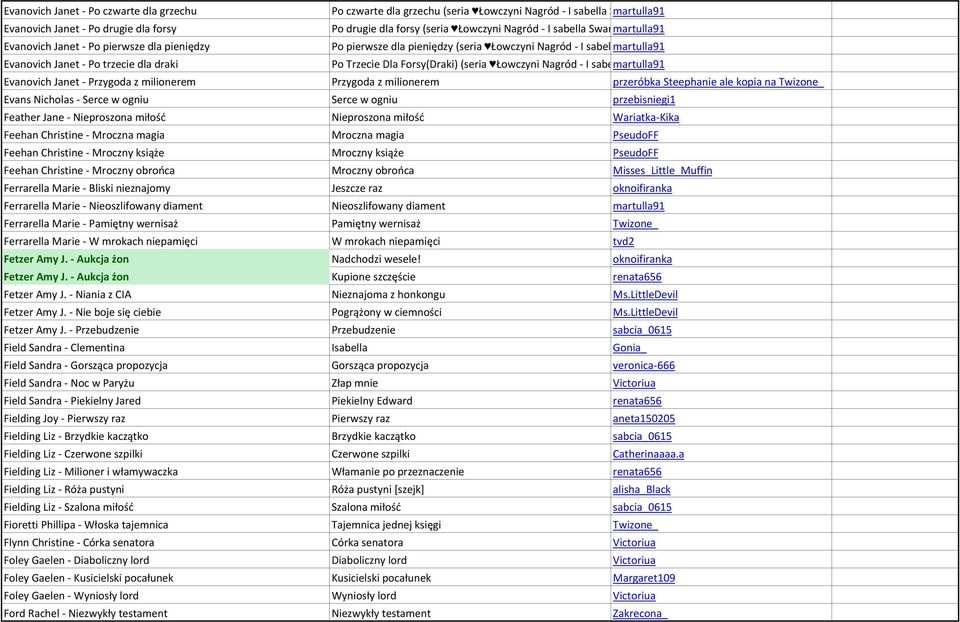Image resolution: width=960 pixels, height=622 pixels.
Task: Click the link 'przeróbka Steephanie ale kopia na Twizone_'
Action: point(718,81)
